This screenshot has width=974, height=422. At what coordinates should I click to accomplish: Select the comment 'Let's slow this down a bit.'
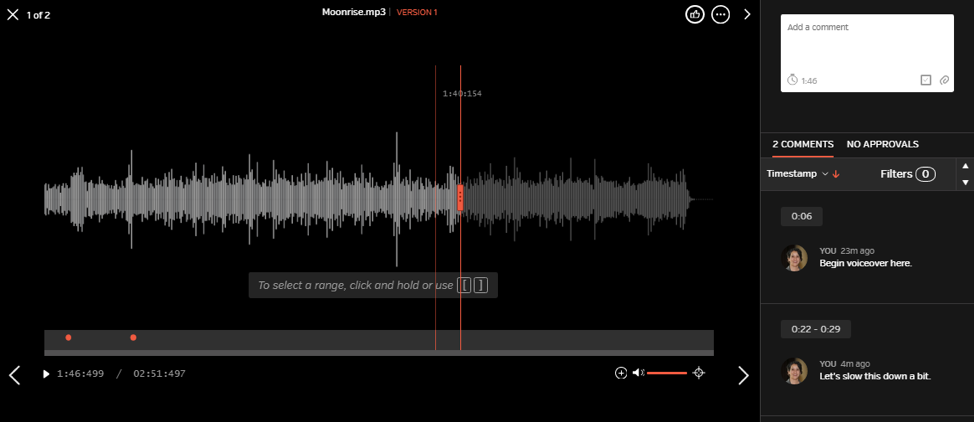(x=875, y=377)
